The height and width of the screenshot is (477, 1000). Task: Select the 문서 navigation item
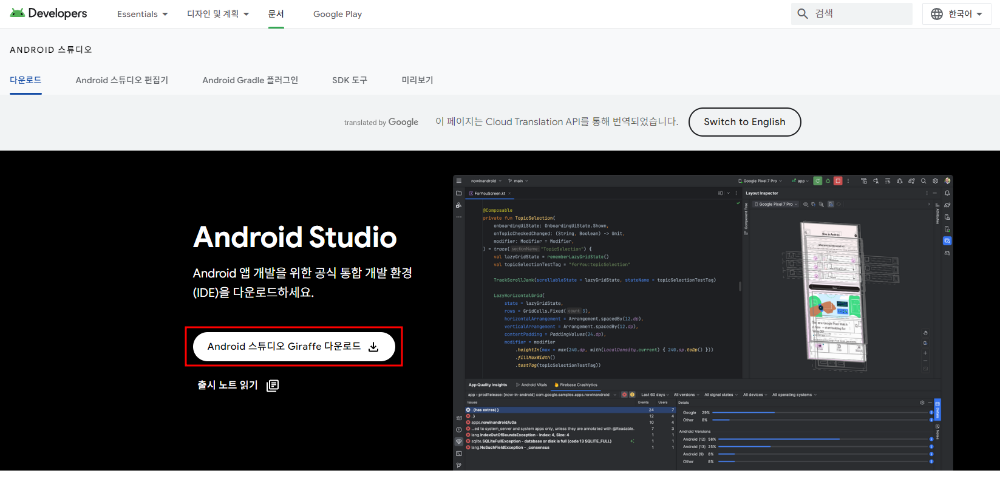276,14
